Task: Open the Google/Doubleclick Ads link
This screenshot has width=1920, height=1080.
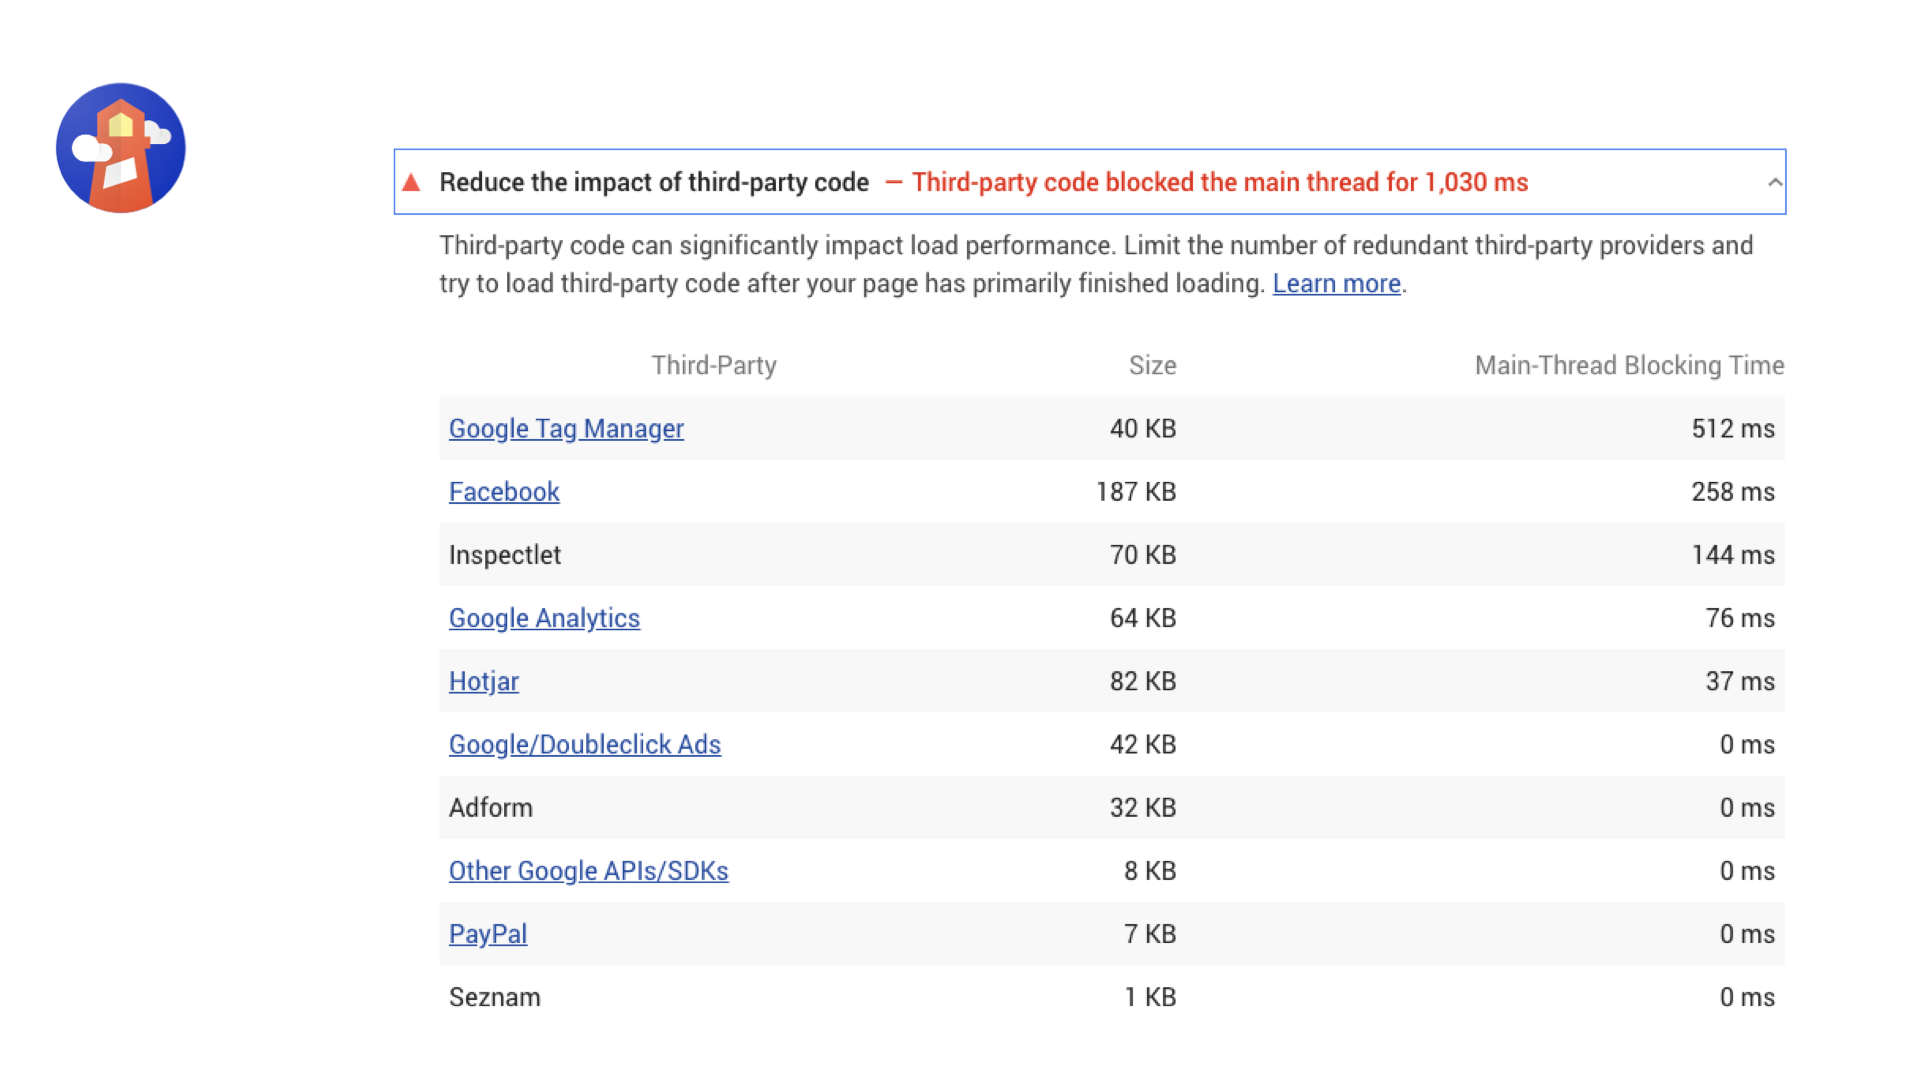Action: [x=585, y=745]
